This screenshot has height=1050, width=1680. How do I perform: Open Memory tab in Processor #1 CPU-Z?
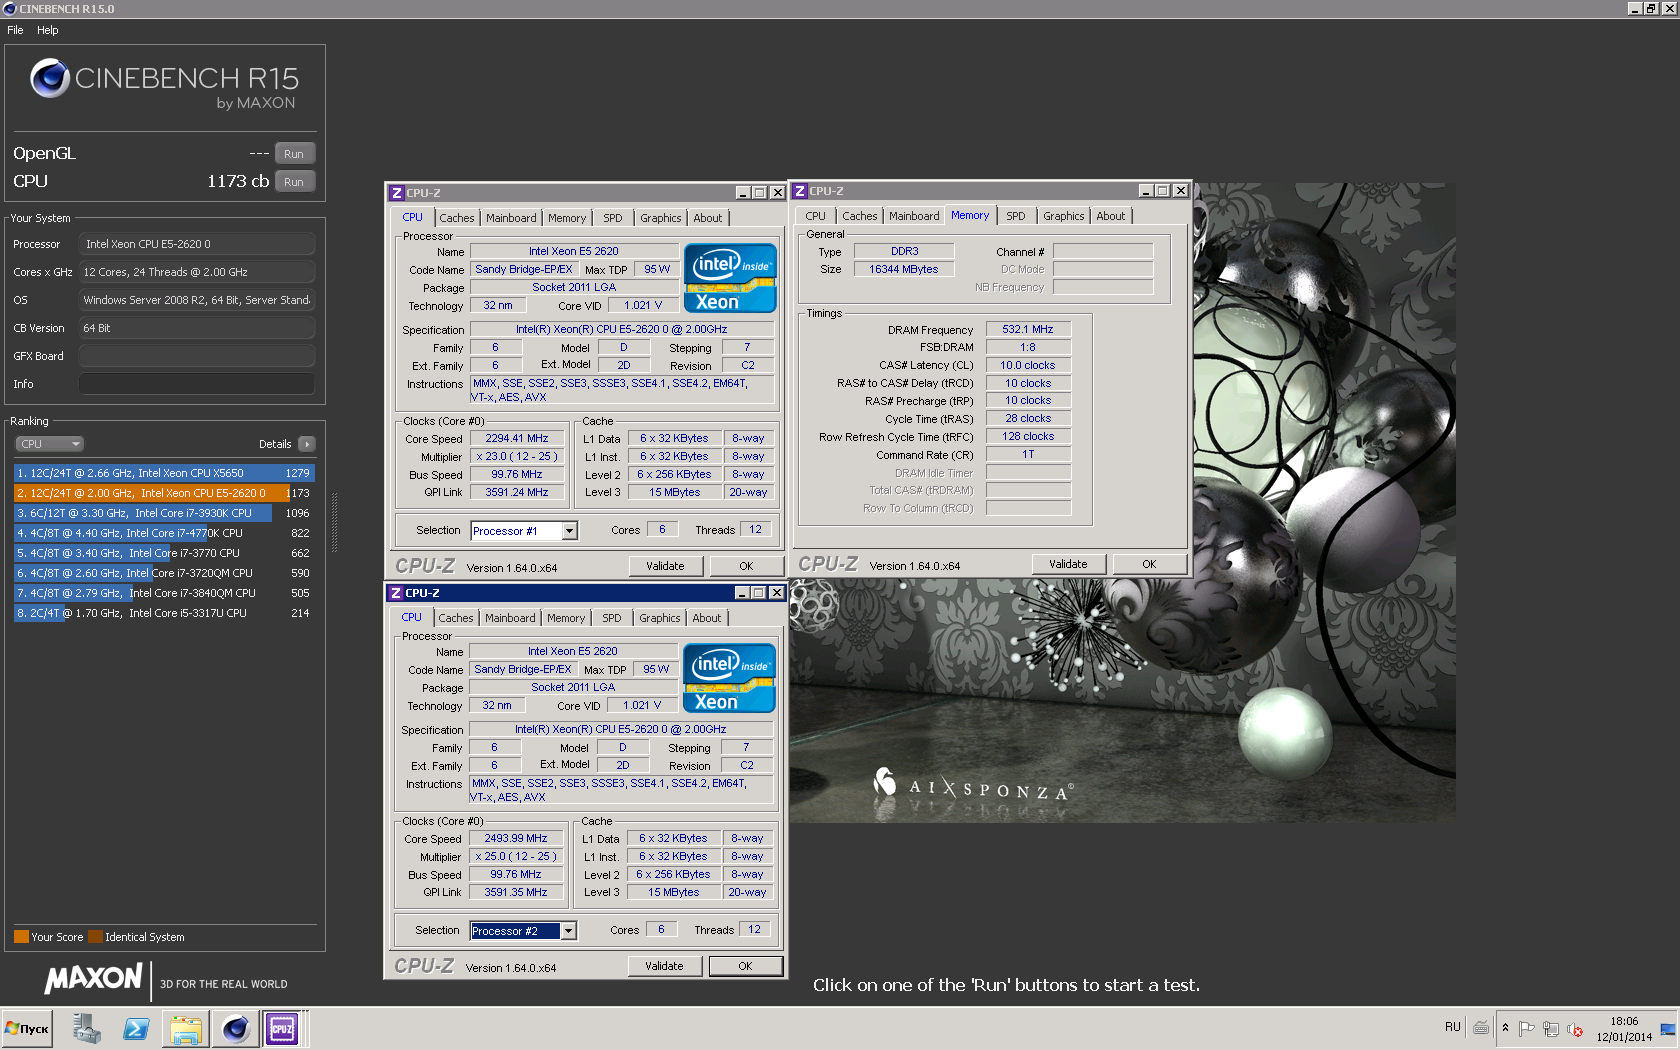click(567, 218)
